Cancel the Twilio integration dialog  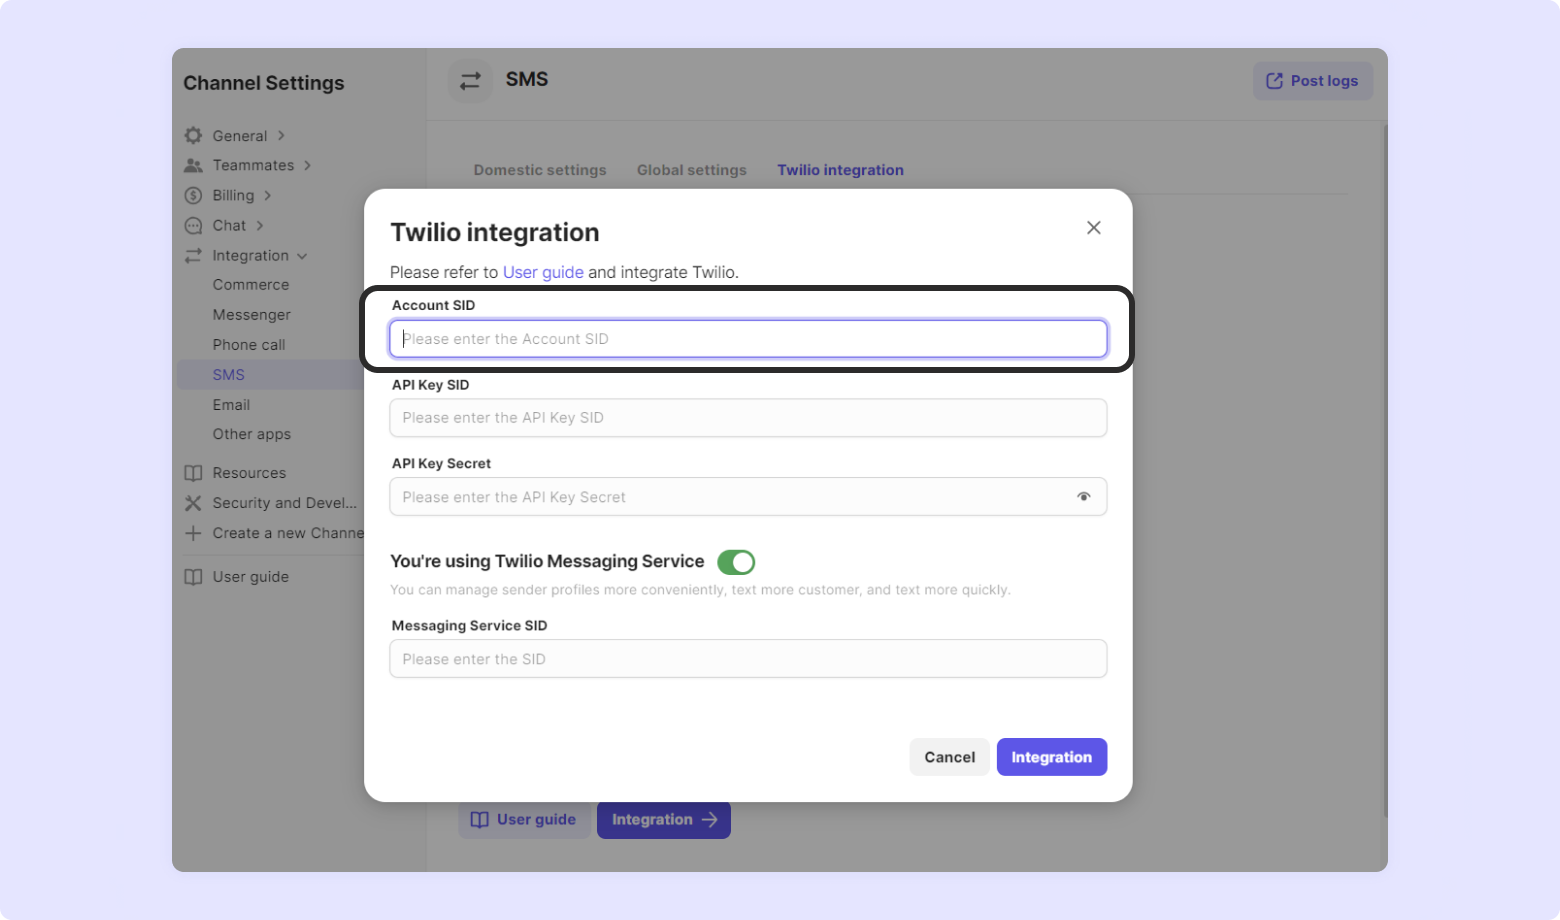[949, 757]
